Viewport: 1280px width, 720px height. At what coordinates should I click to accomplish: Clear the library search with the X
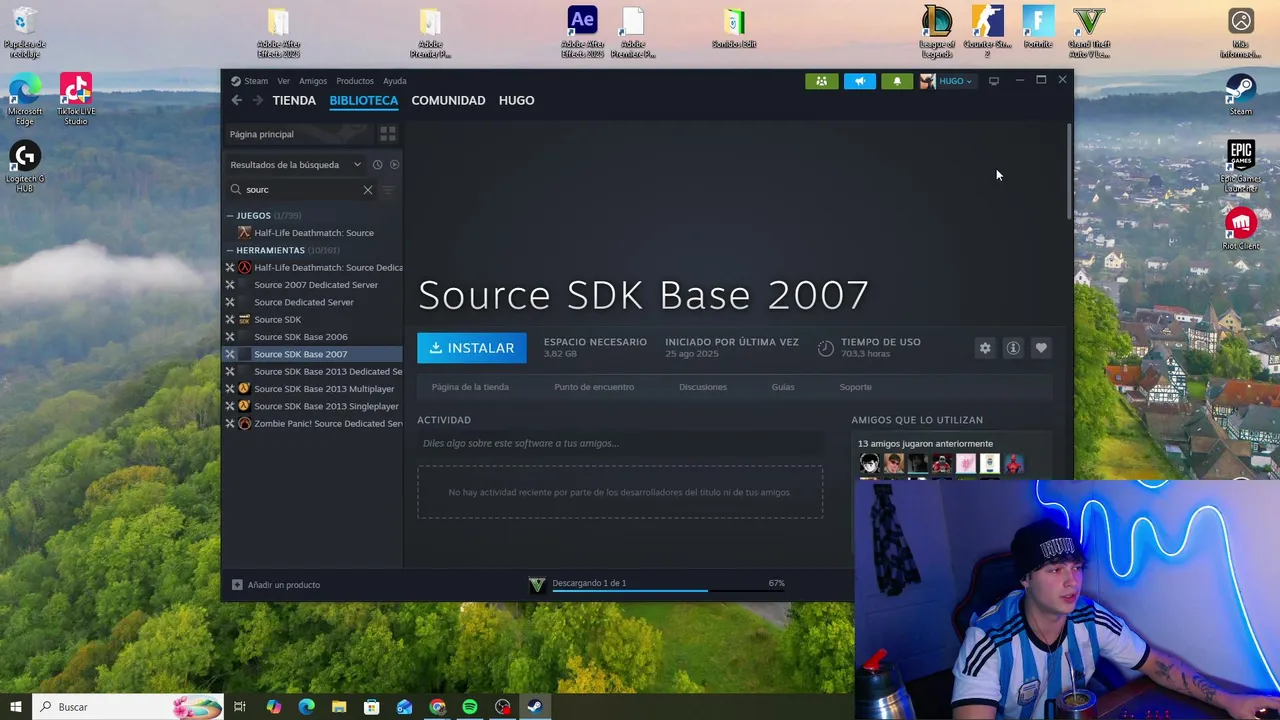(x=368, y=190)
